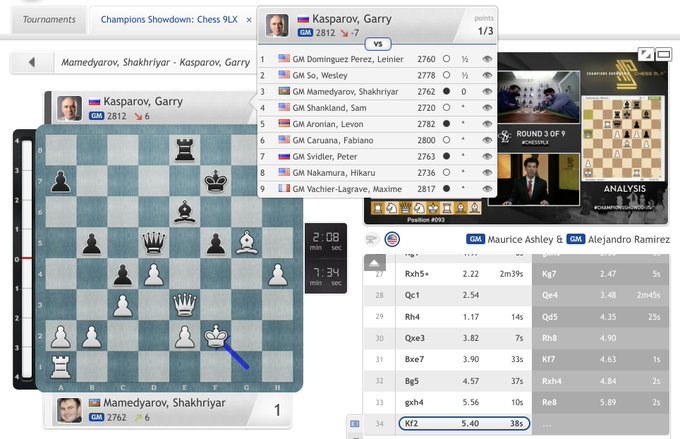680x439 pixels.
Task: Switch to Champions Showdown: Chess 9LX tab
Action: 169,20
